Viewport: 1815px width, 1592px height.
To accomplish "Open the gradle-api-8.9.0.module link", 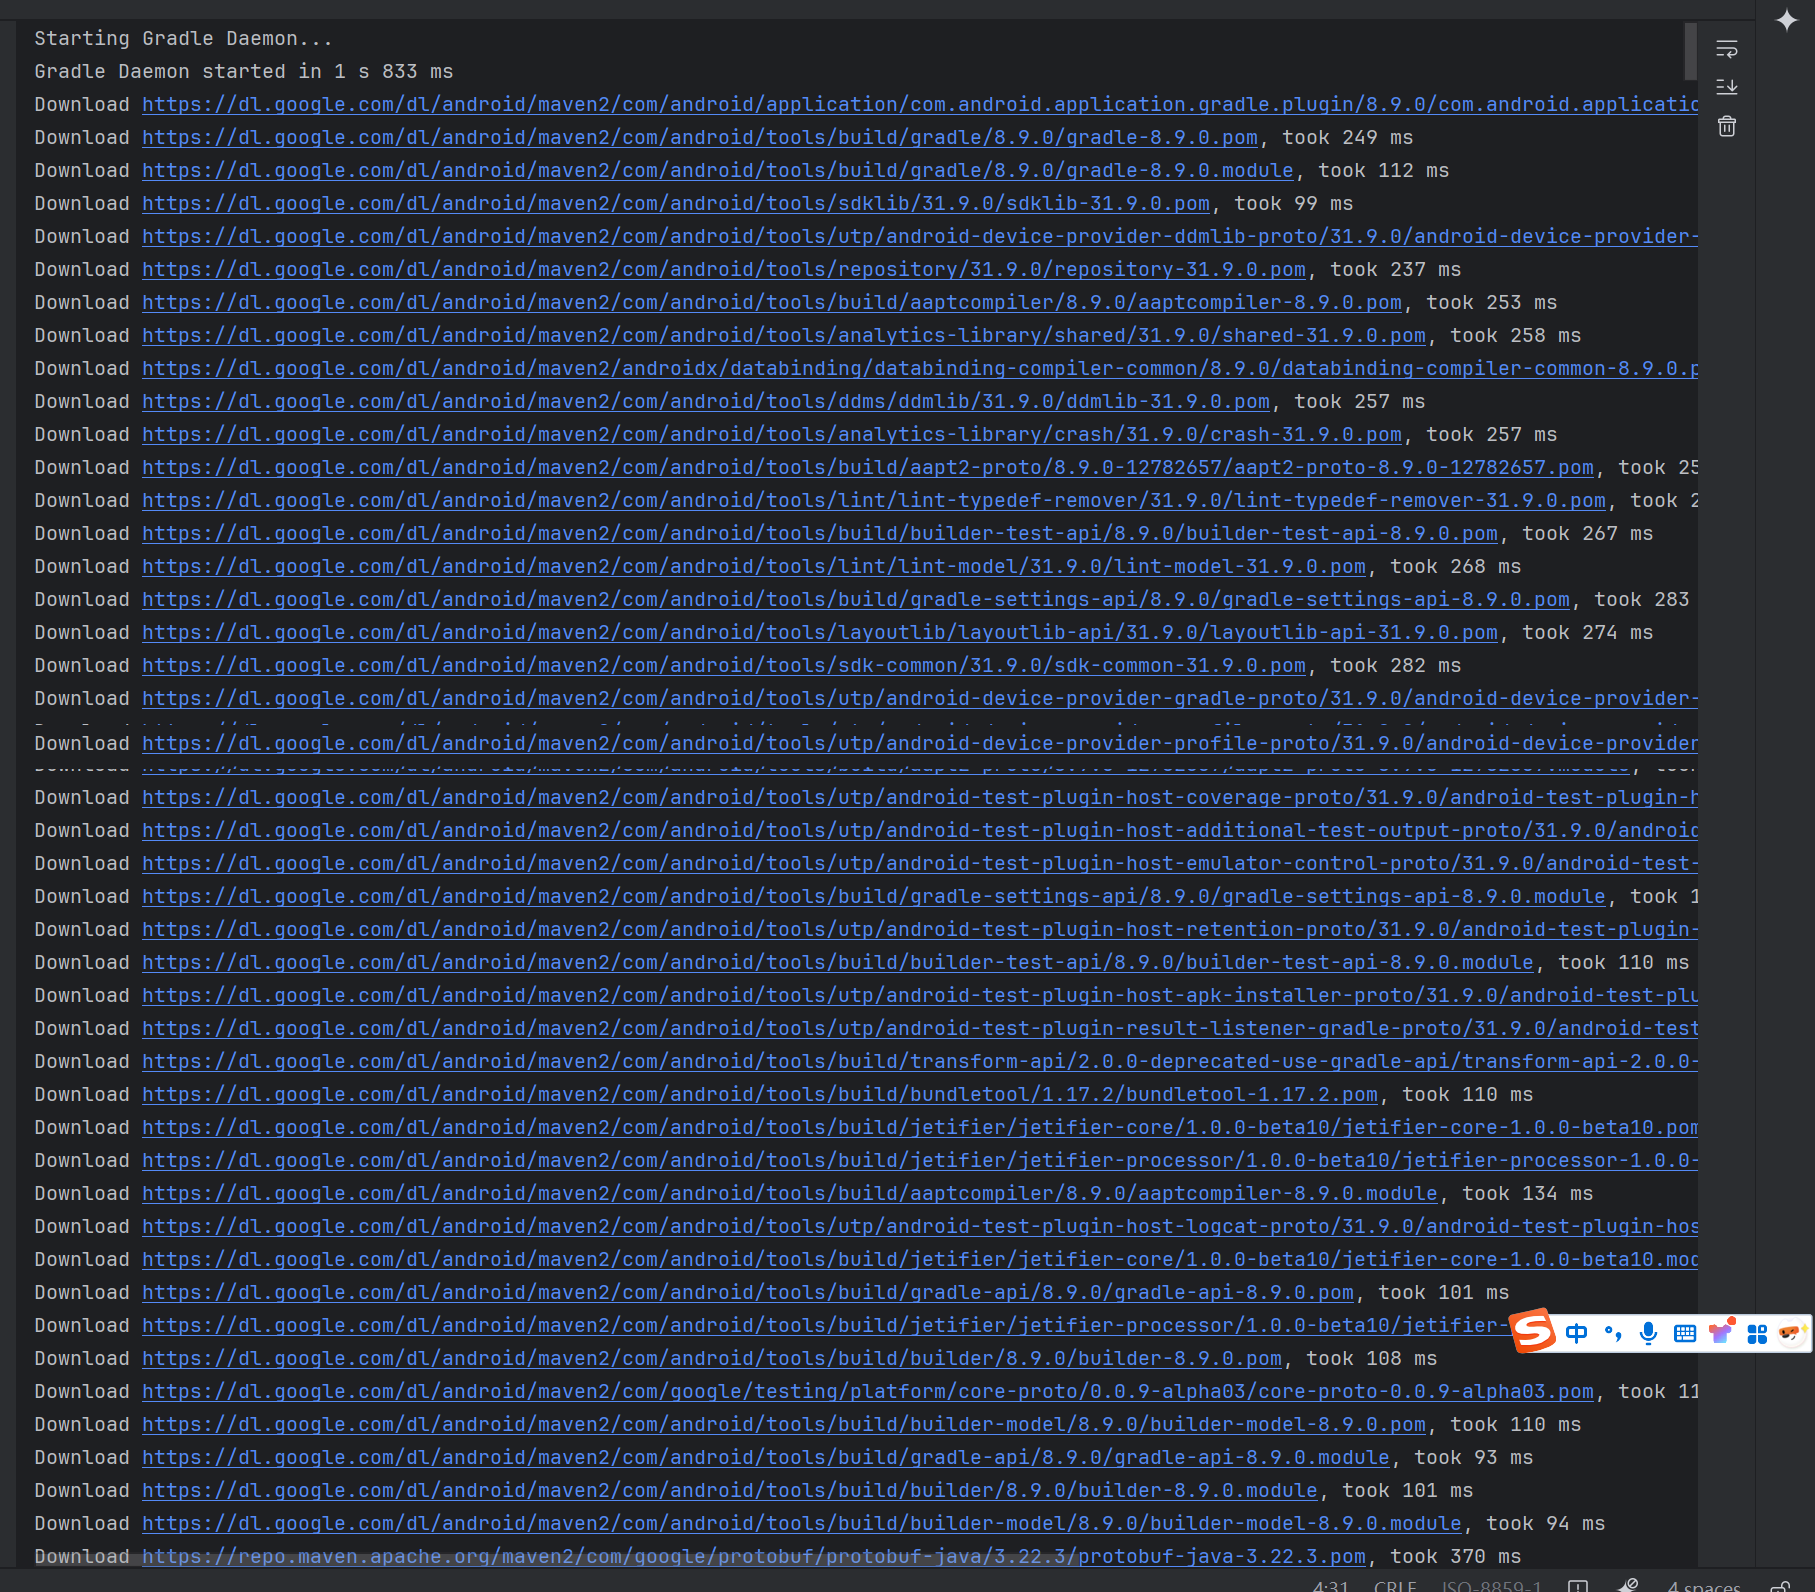I will (766, 1458).
